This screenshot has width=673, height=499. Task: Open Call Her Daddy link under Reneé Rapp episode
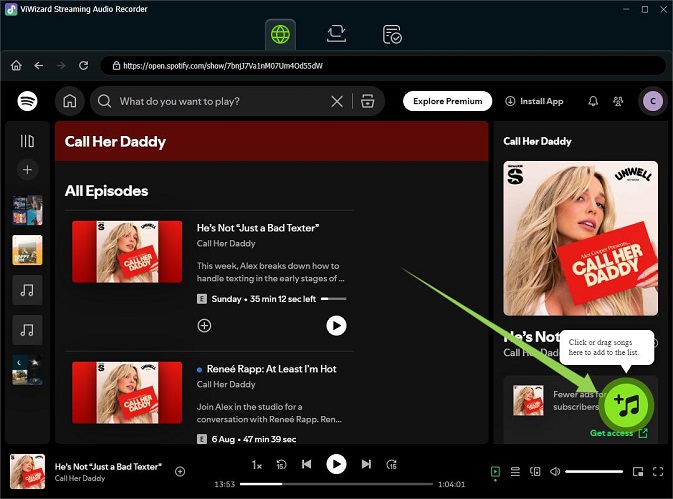pyautogui.click(x=226, y=384)
